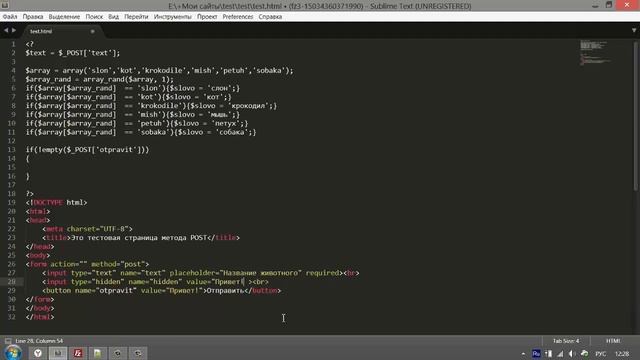
Task: Open the Правка menu
Action: [x=33, y=17]
